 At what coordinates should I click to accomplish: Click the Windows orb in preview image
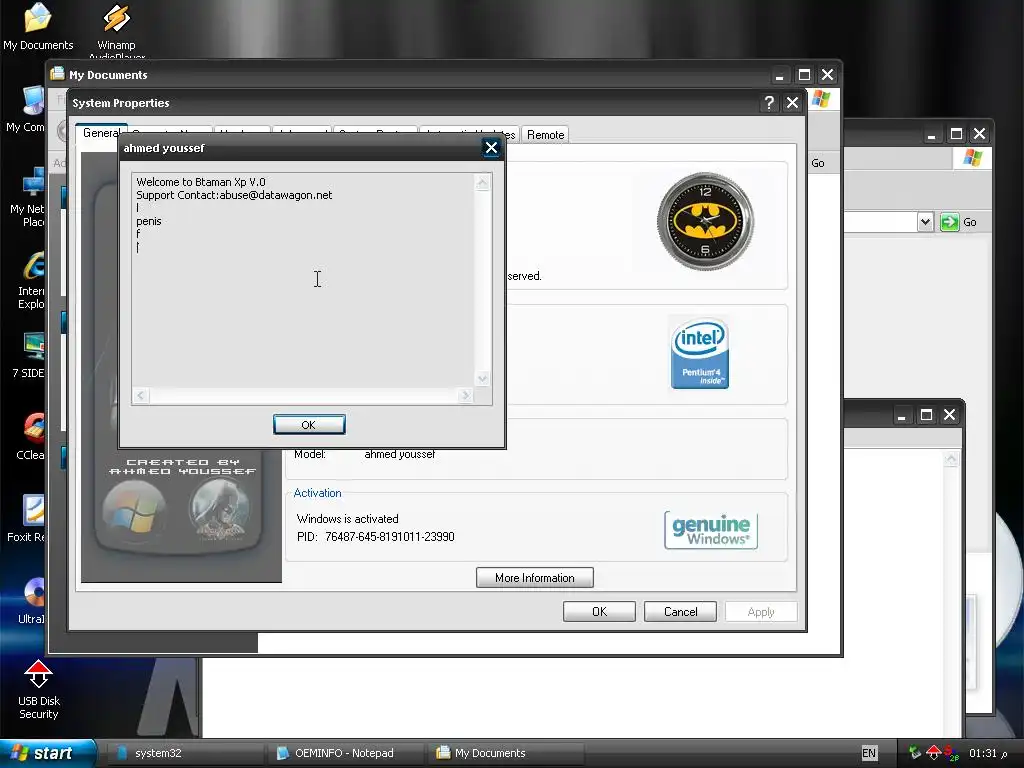pyautogui.click(x=135, y=511)
